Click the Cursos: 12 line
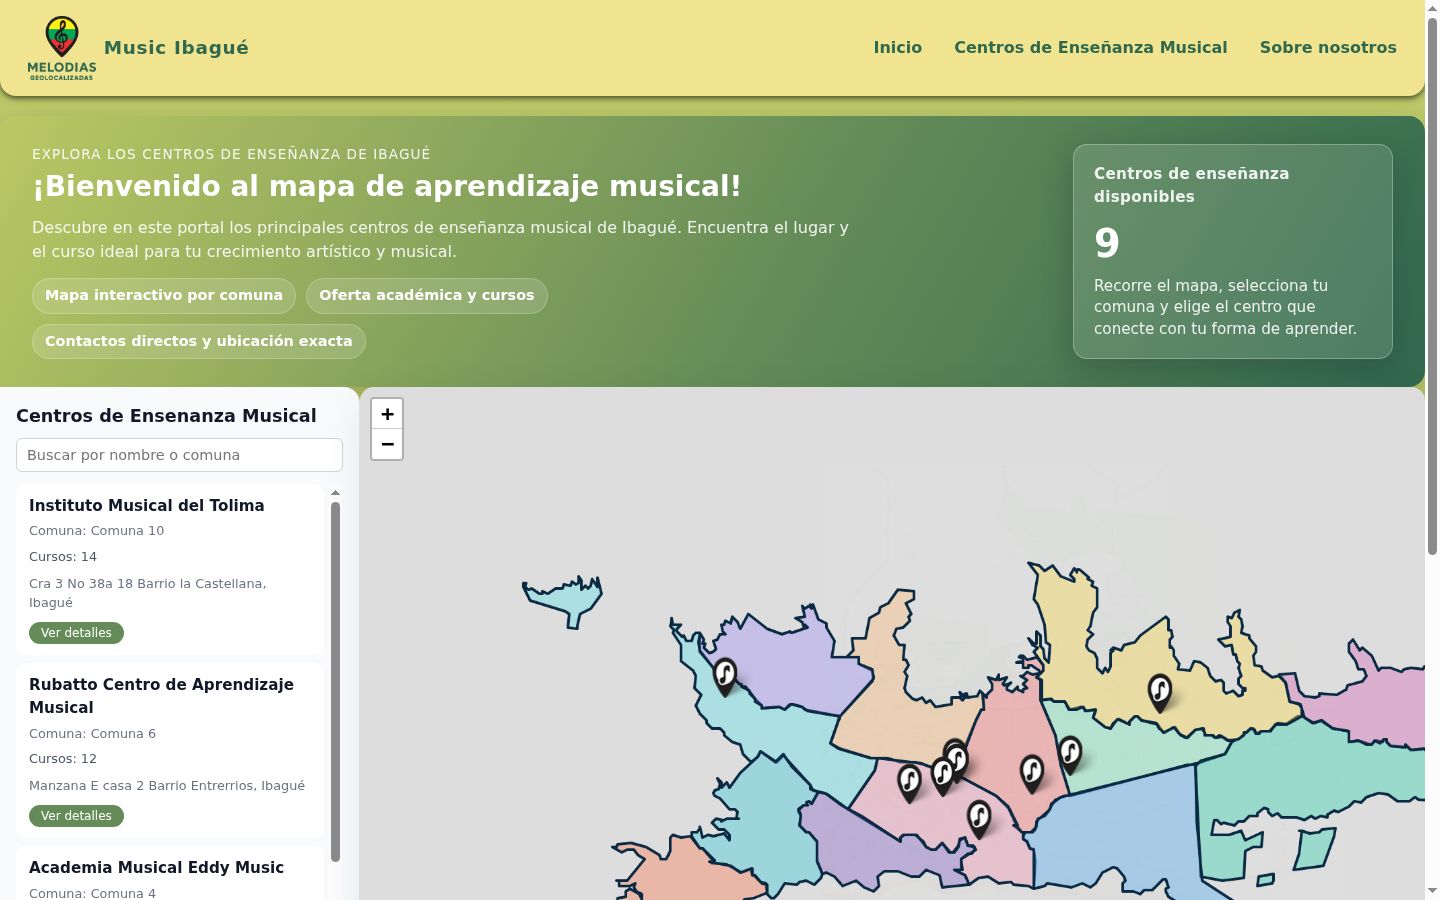 [x=63, y=759]
